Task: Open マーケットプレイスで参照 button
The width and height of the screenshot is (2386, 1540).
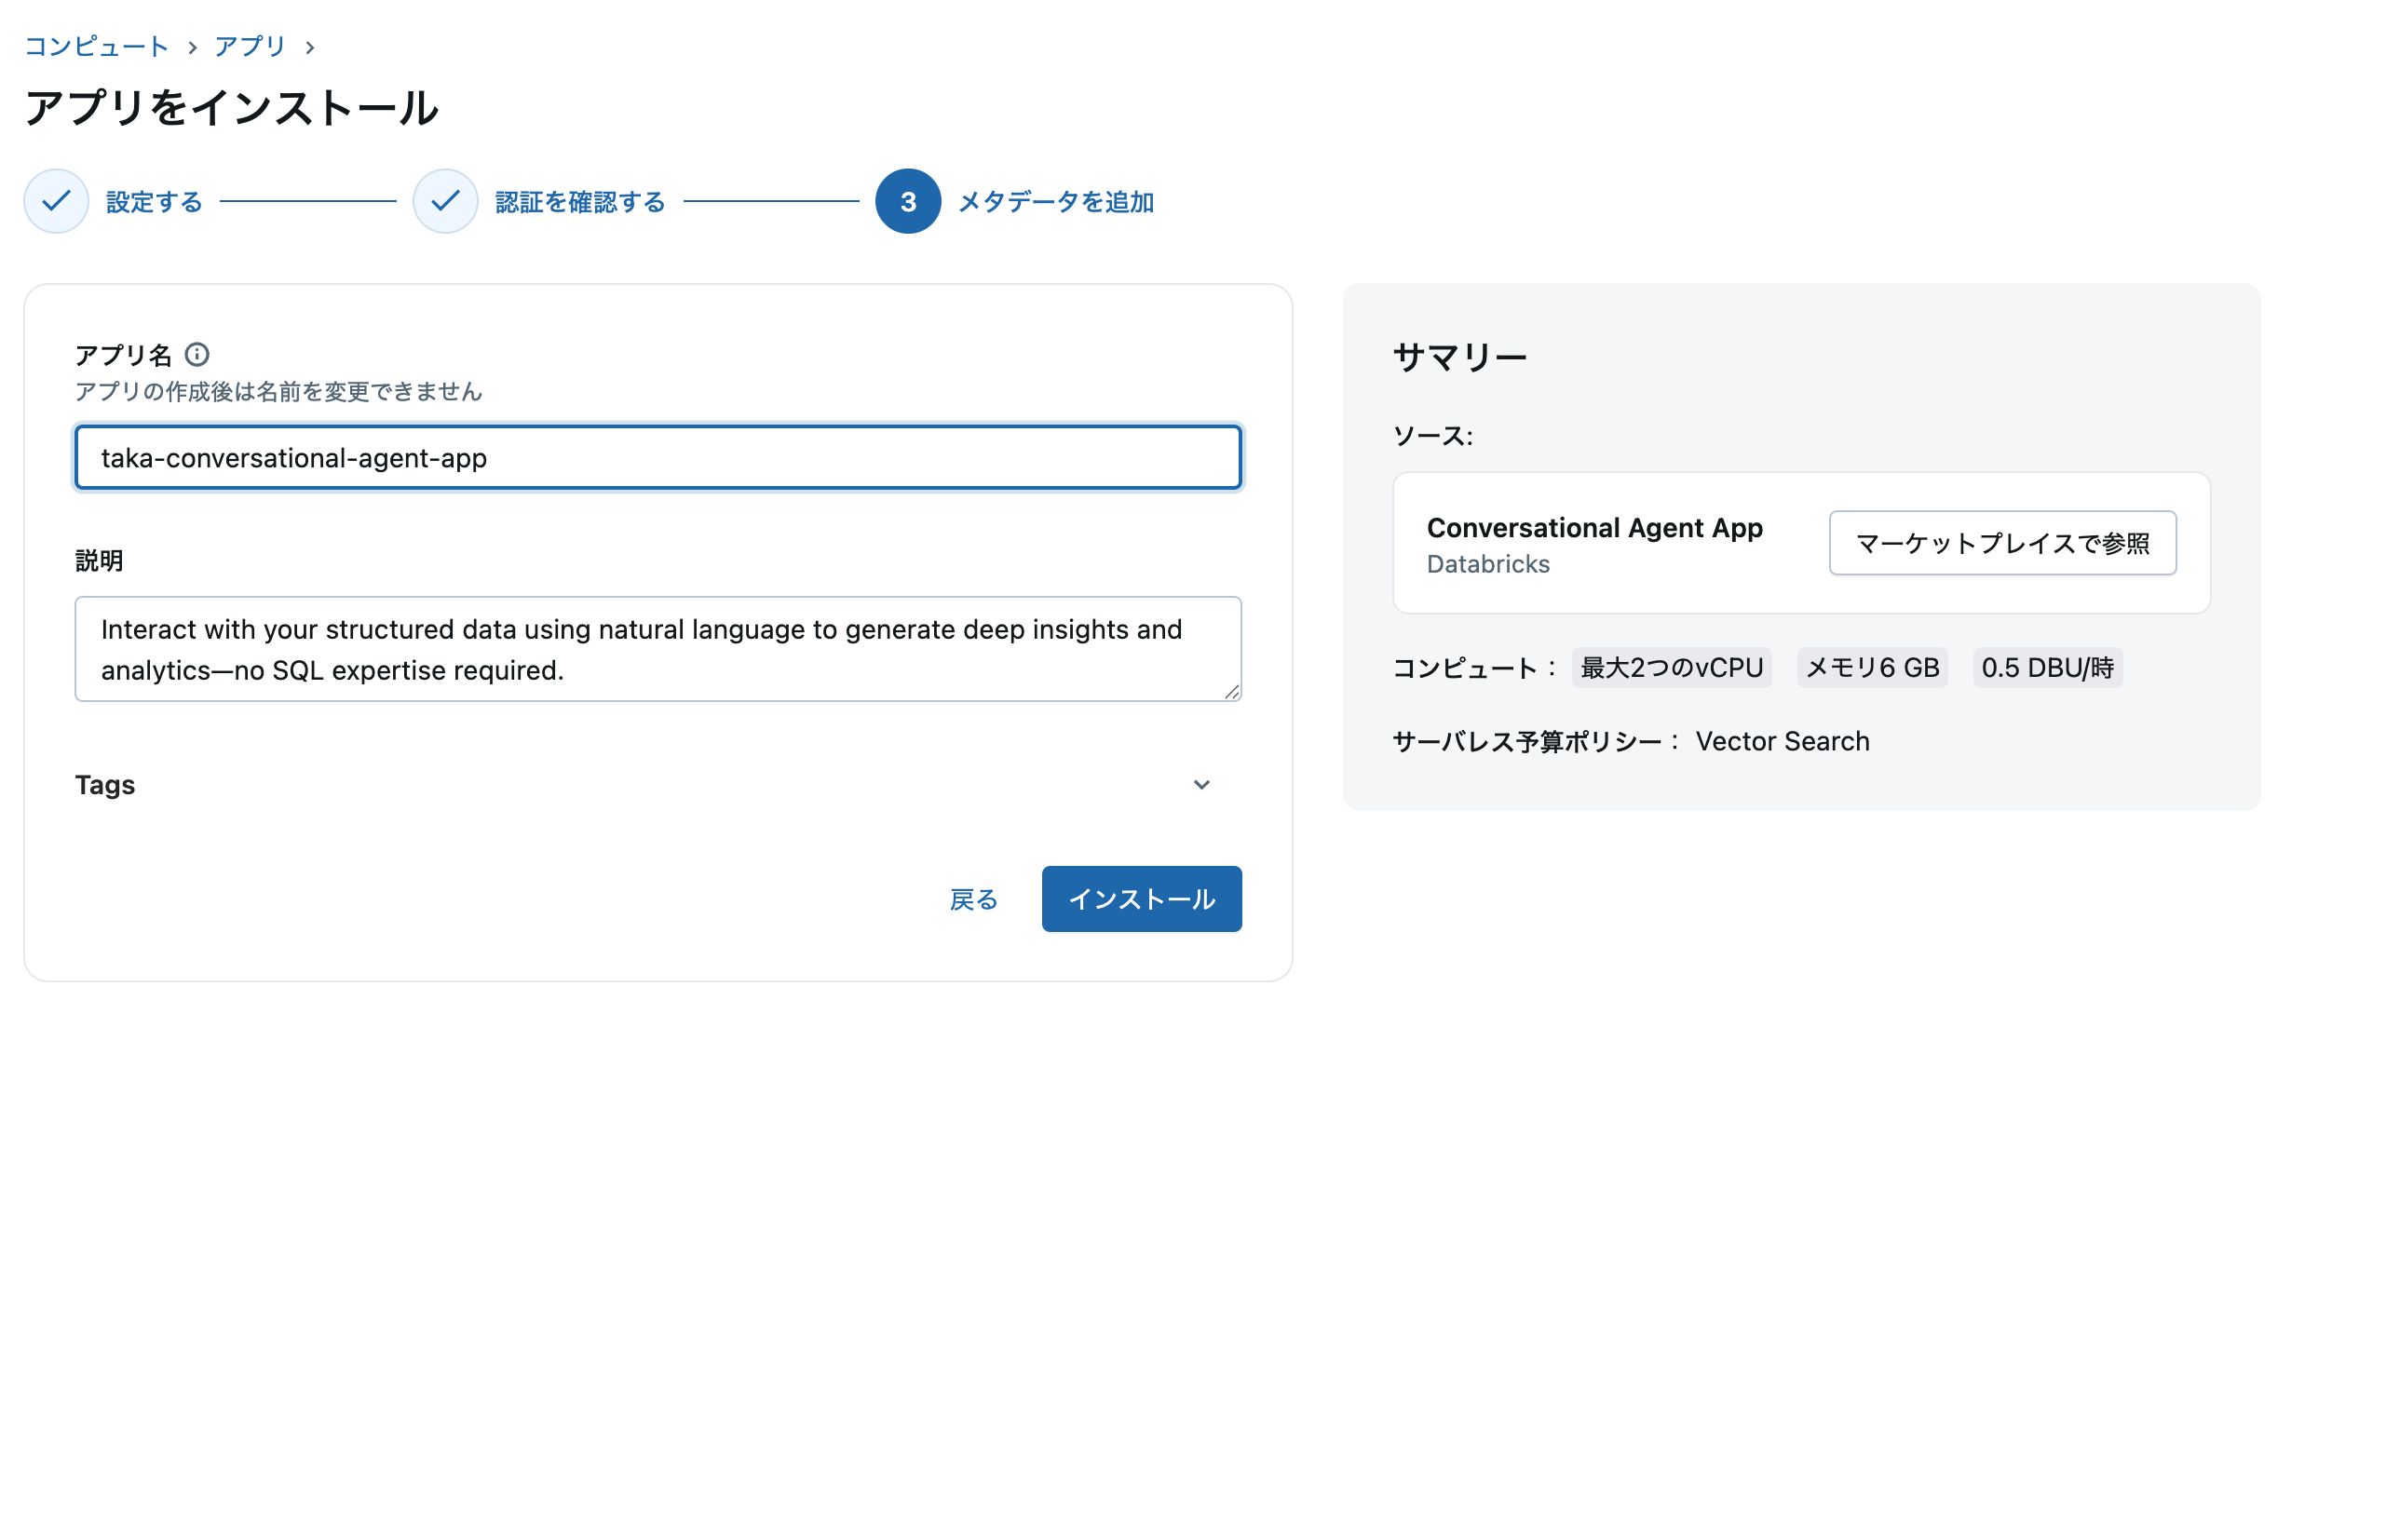Action: 2001,543
